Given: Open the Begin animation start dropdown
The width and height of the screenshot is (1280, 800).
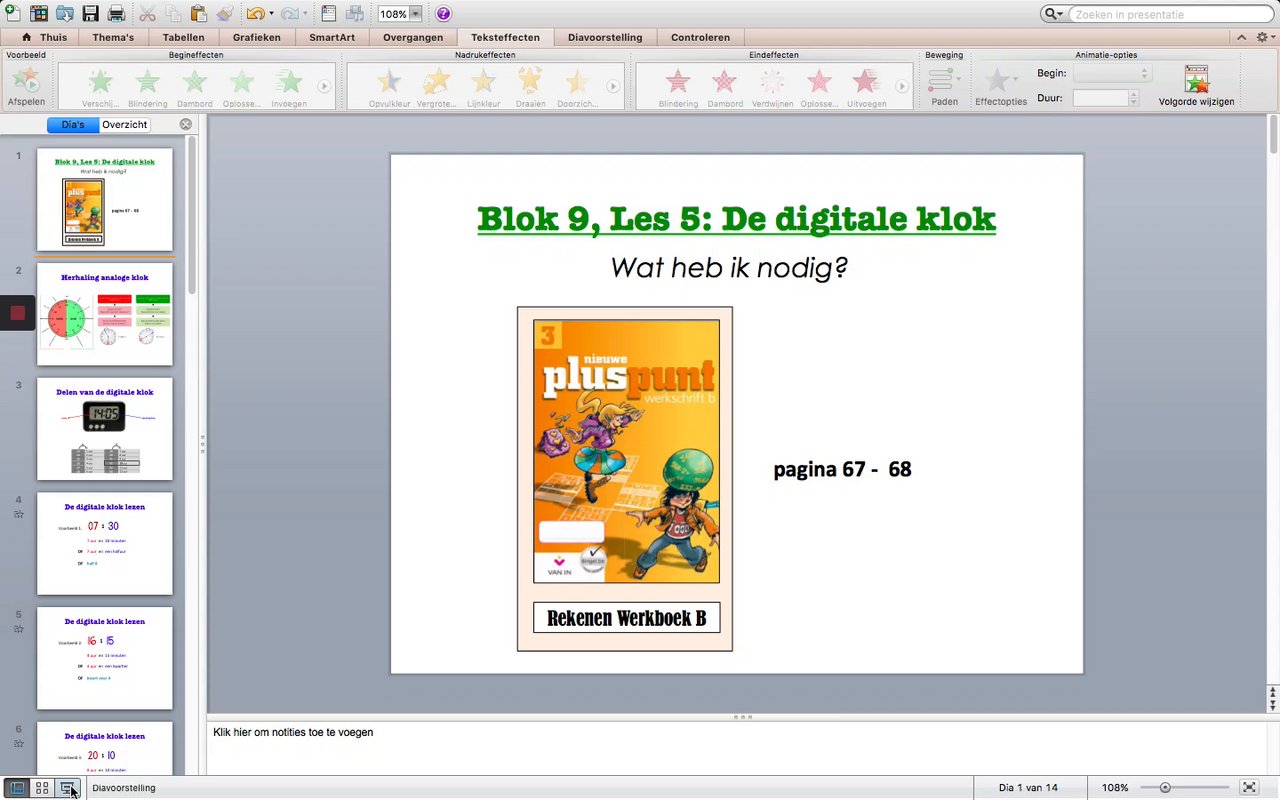Looking at the screenshot, I should pyautogui.click(x=1113, y=73).
